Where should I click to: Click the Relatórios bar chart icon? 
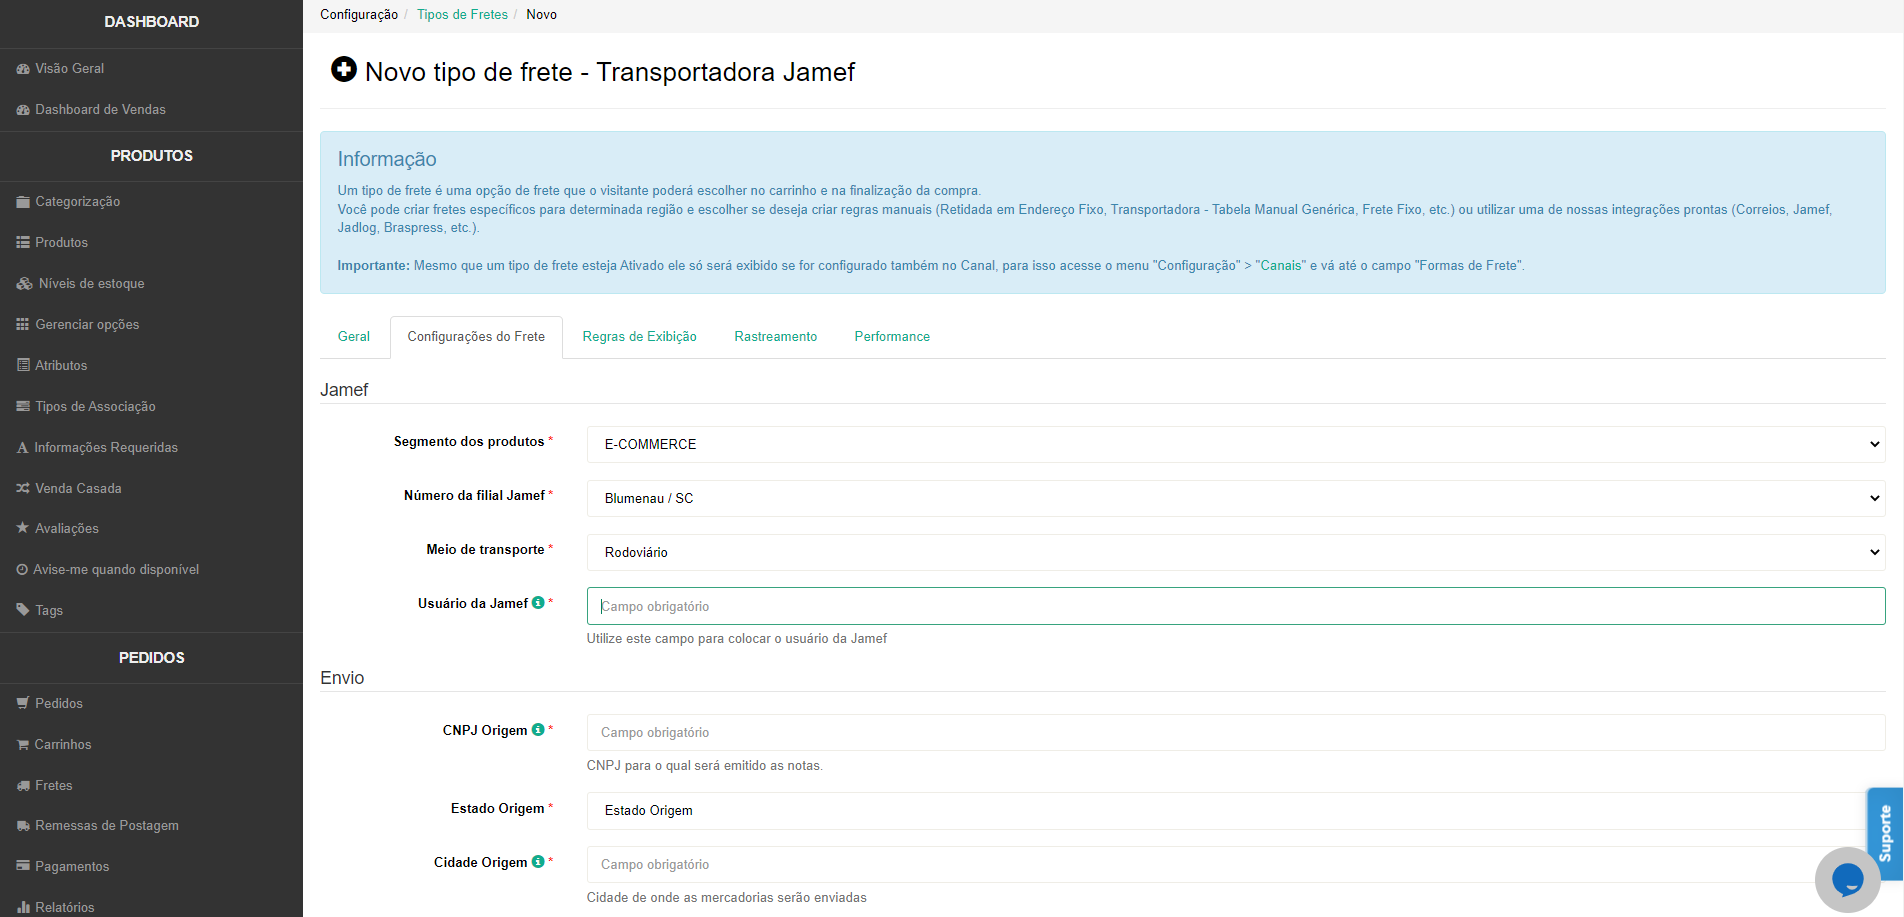coord(23,907)
